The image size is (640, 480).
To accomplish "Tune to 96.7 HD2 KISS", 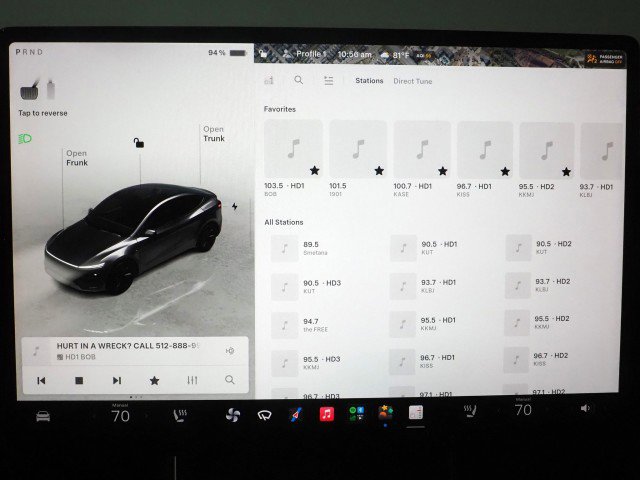I will click(x=536, y=359).
